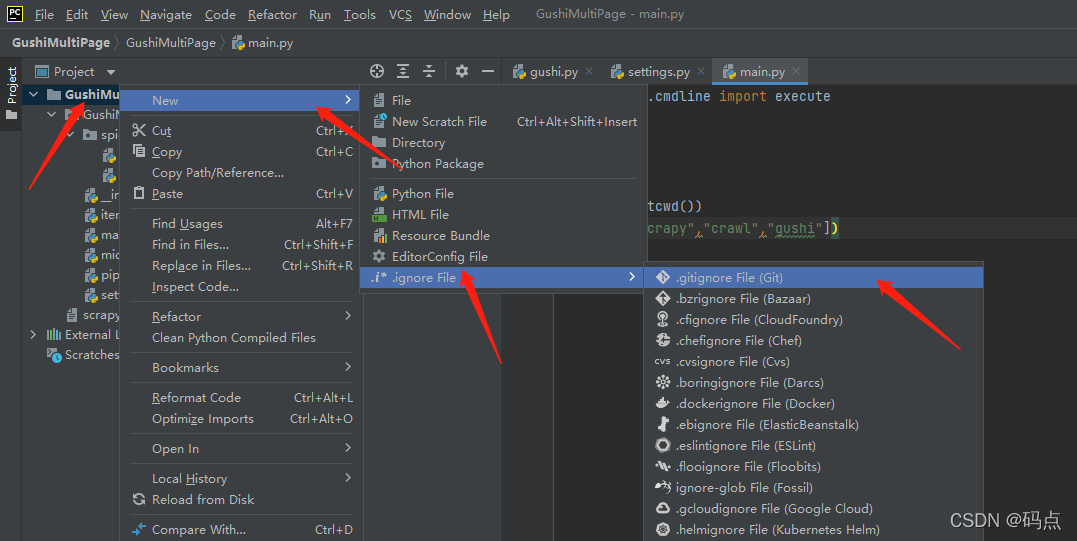Image resolution: width=1077 pixels, height=541 pixels.
Task: Choose Inspect Code
Action: tap(240, 286)
